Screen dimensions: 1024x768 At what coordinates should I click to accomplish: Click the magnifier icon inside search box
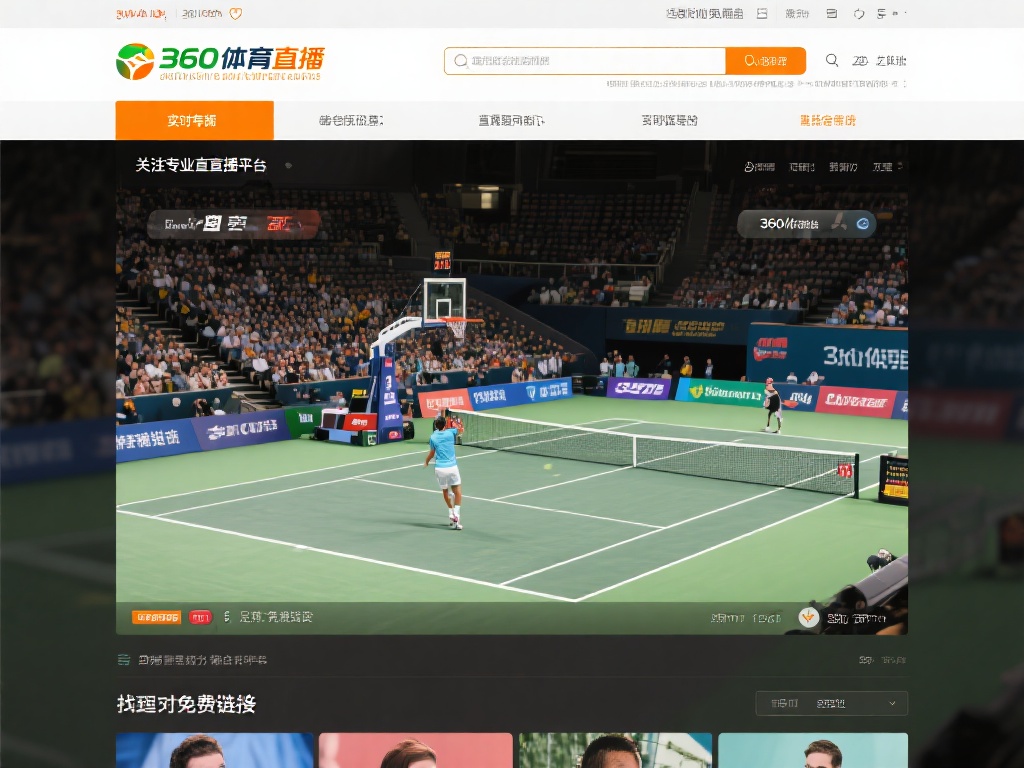click(x=460, y=61)
